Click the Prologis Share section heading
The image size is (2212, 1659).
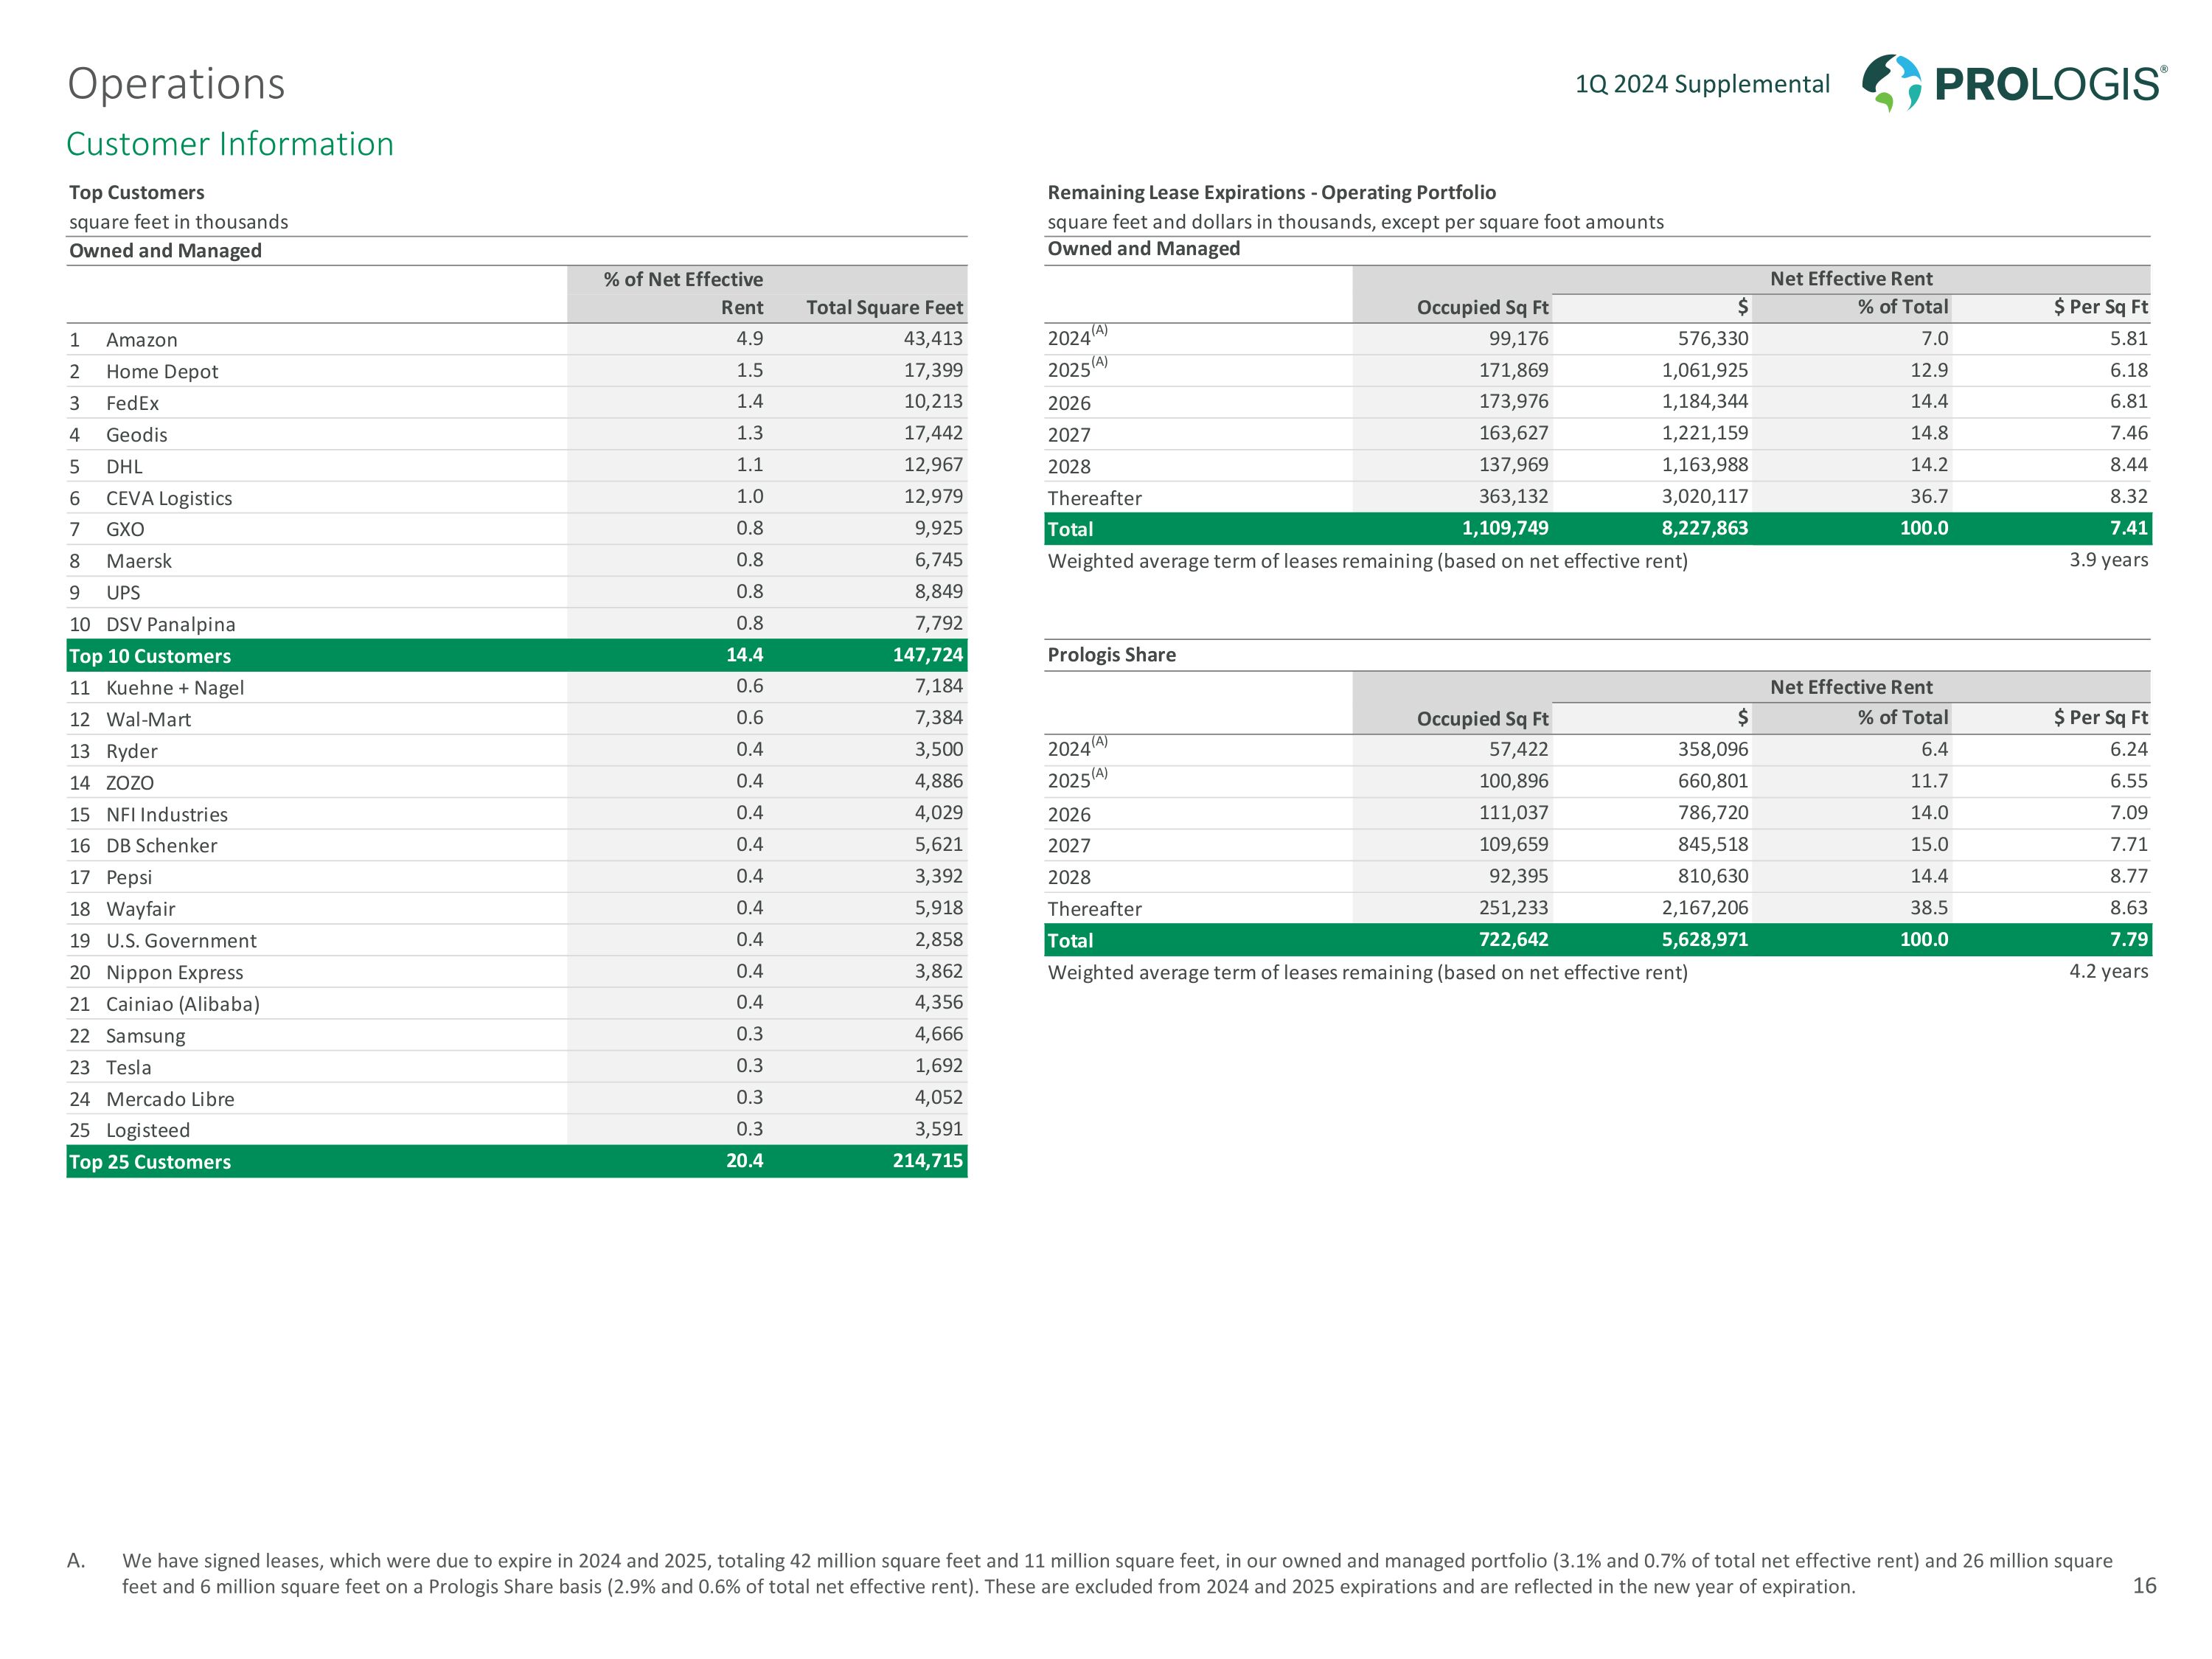coord(1111,655)
